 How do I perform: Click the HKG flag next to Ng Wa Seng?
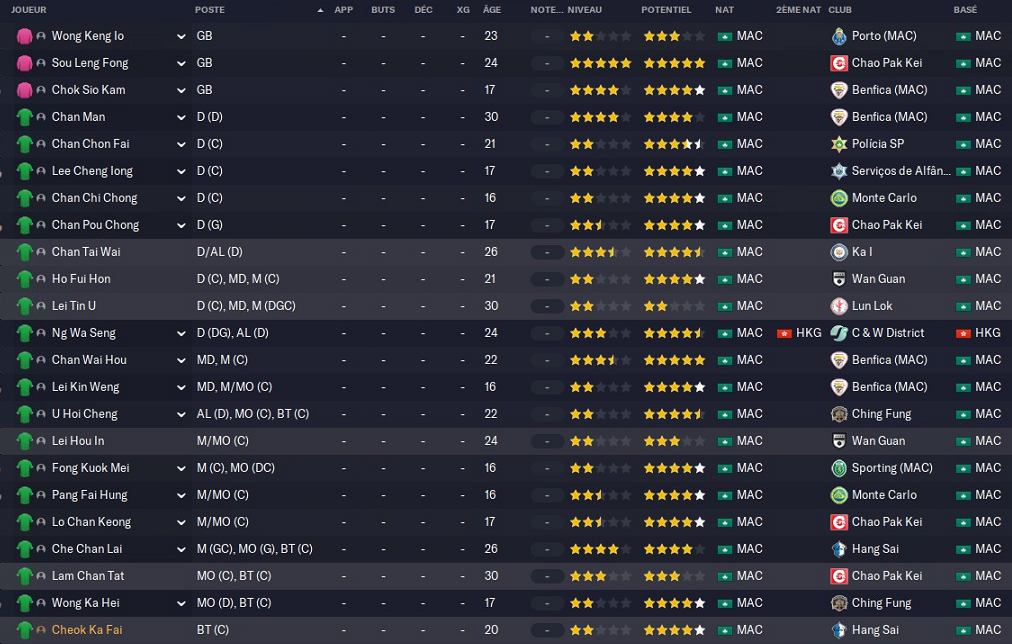coord(784,333)
